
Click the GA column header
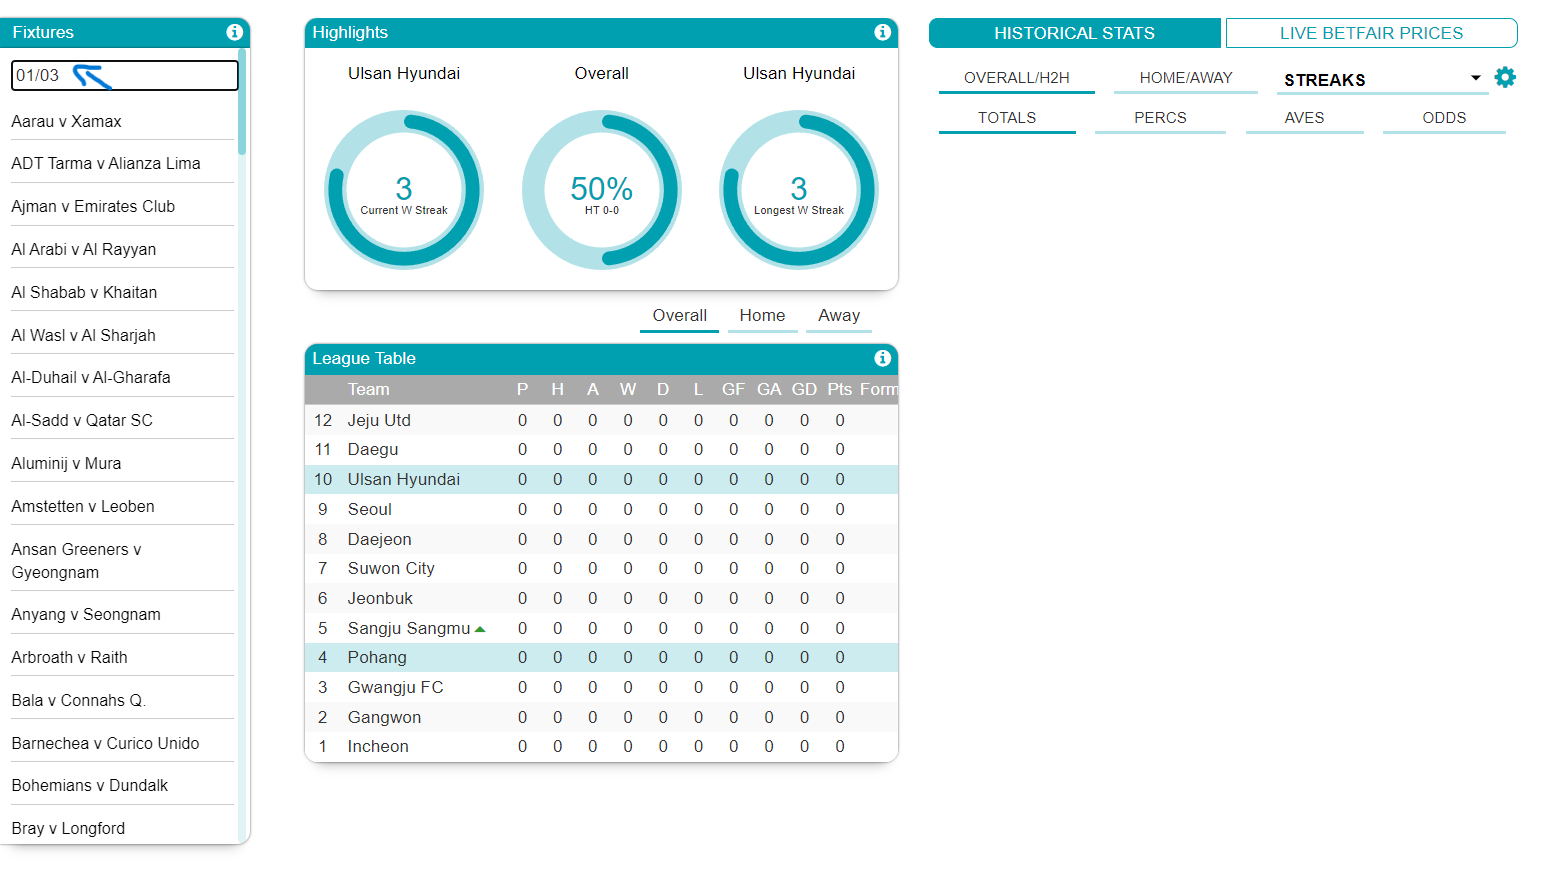coord(769,389)
